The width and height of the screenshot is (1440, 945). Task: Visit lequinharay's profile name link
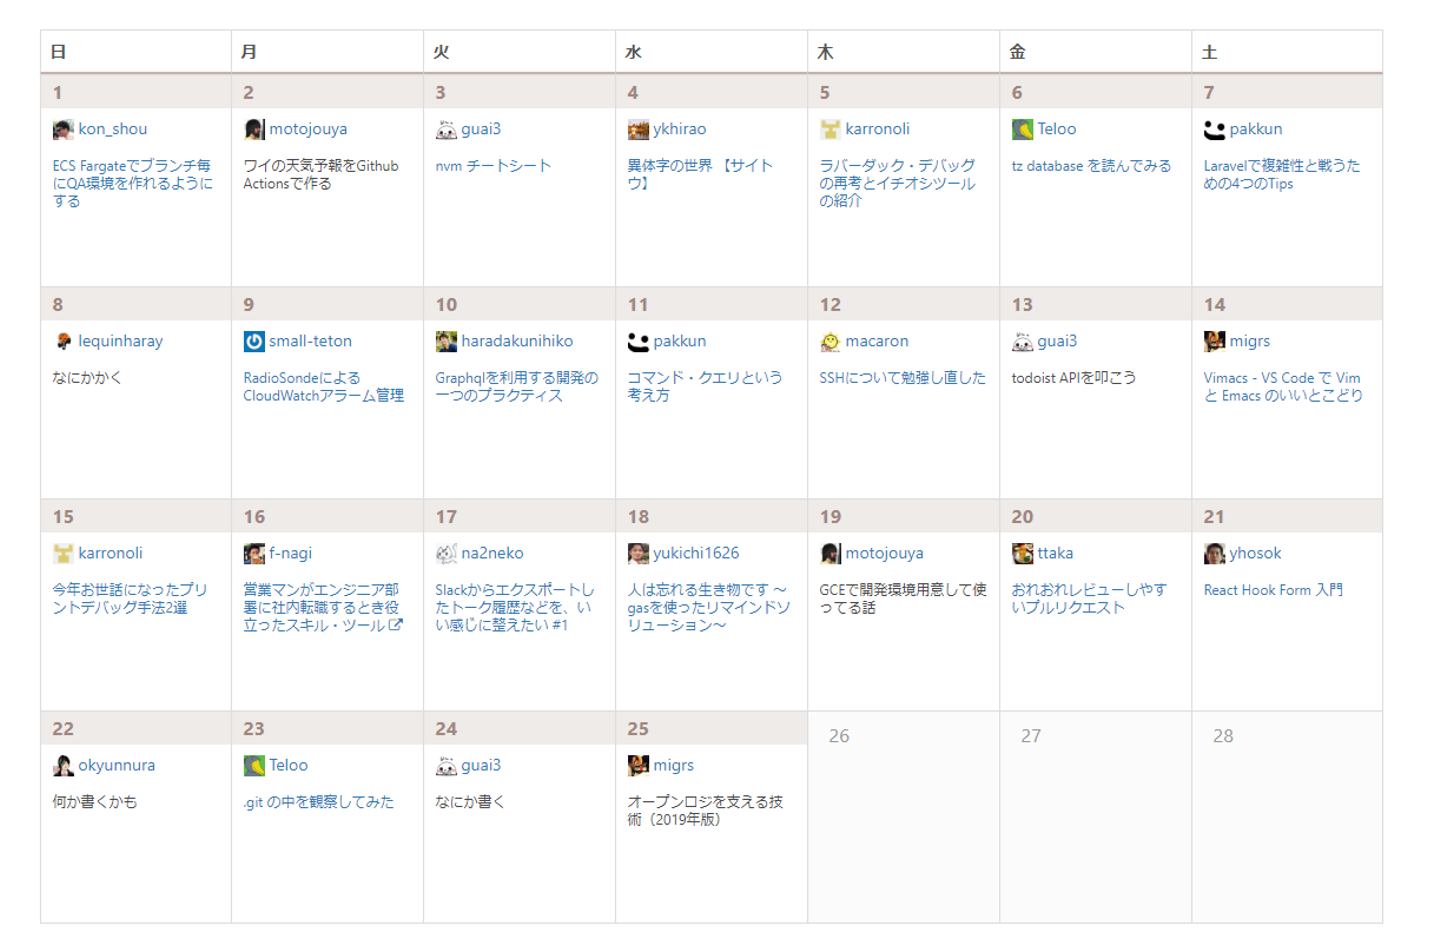click(x=120, y=341)
